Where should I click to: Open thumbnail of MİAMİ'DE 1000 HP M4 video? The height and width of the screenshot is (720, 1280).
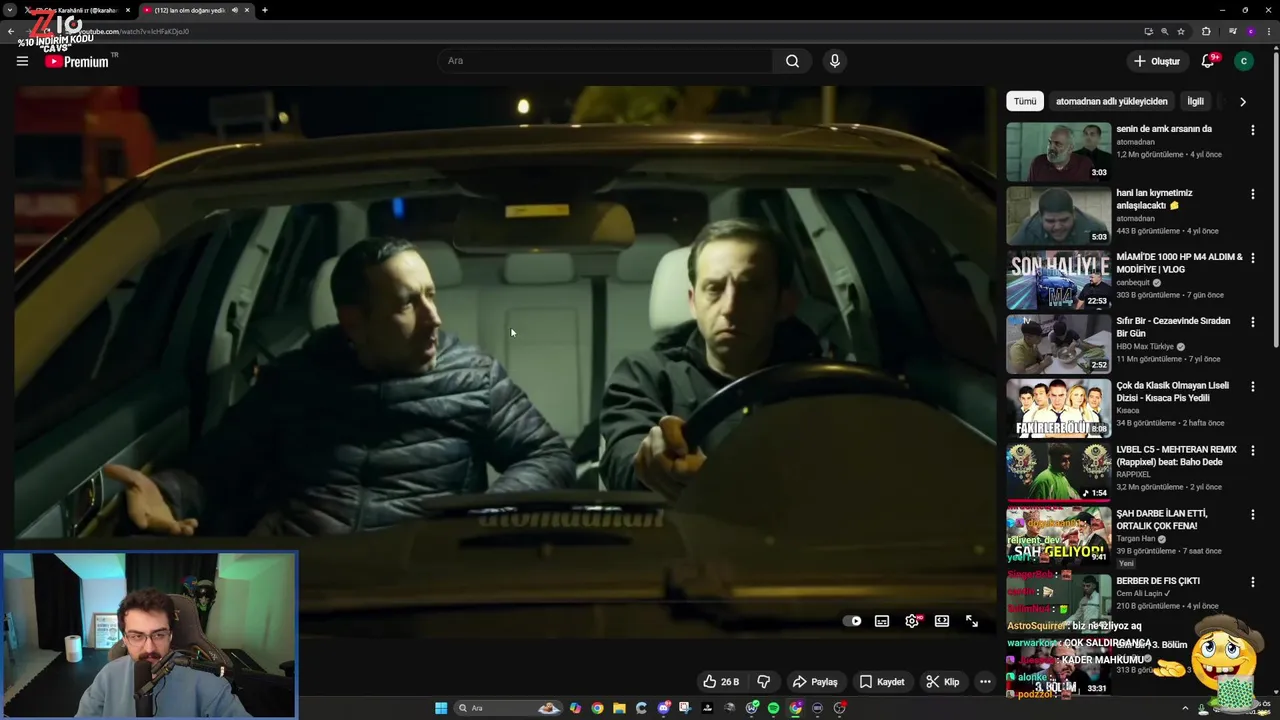click(1058, 280)
